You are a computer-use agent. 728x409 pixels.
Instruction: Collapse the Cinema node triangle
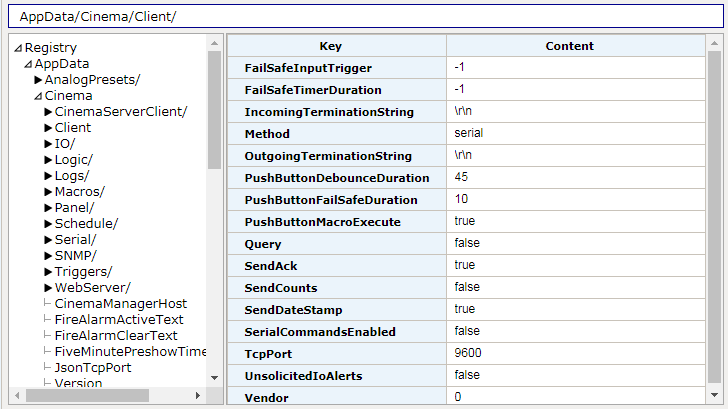(x=38, y=96)
